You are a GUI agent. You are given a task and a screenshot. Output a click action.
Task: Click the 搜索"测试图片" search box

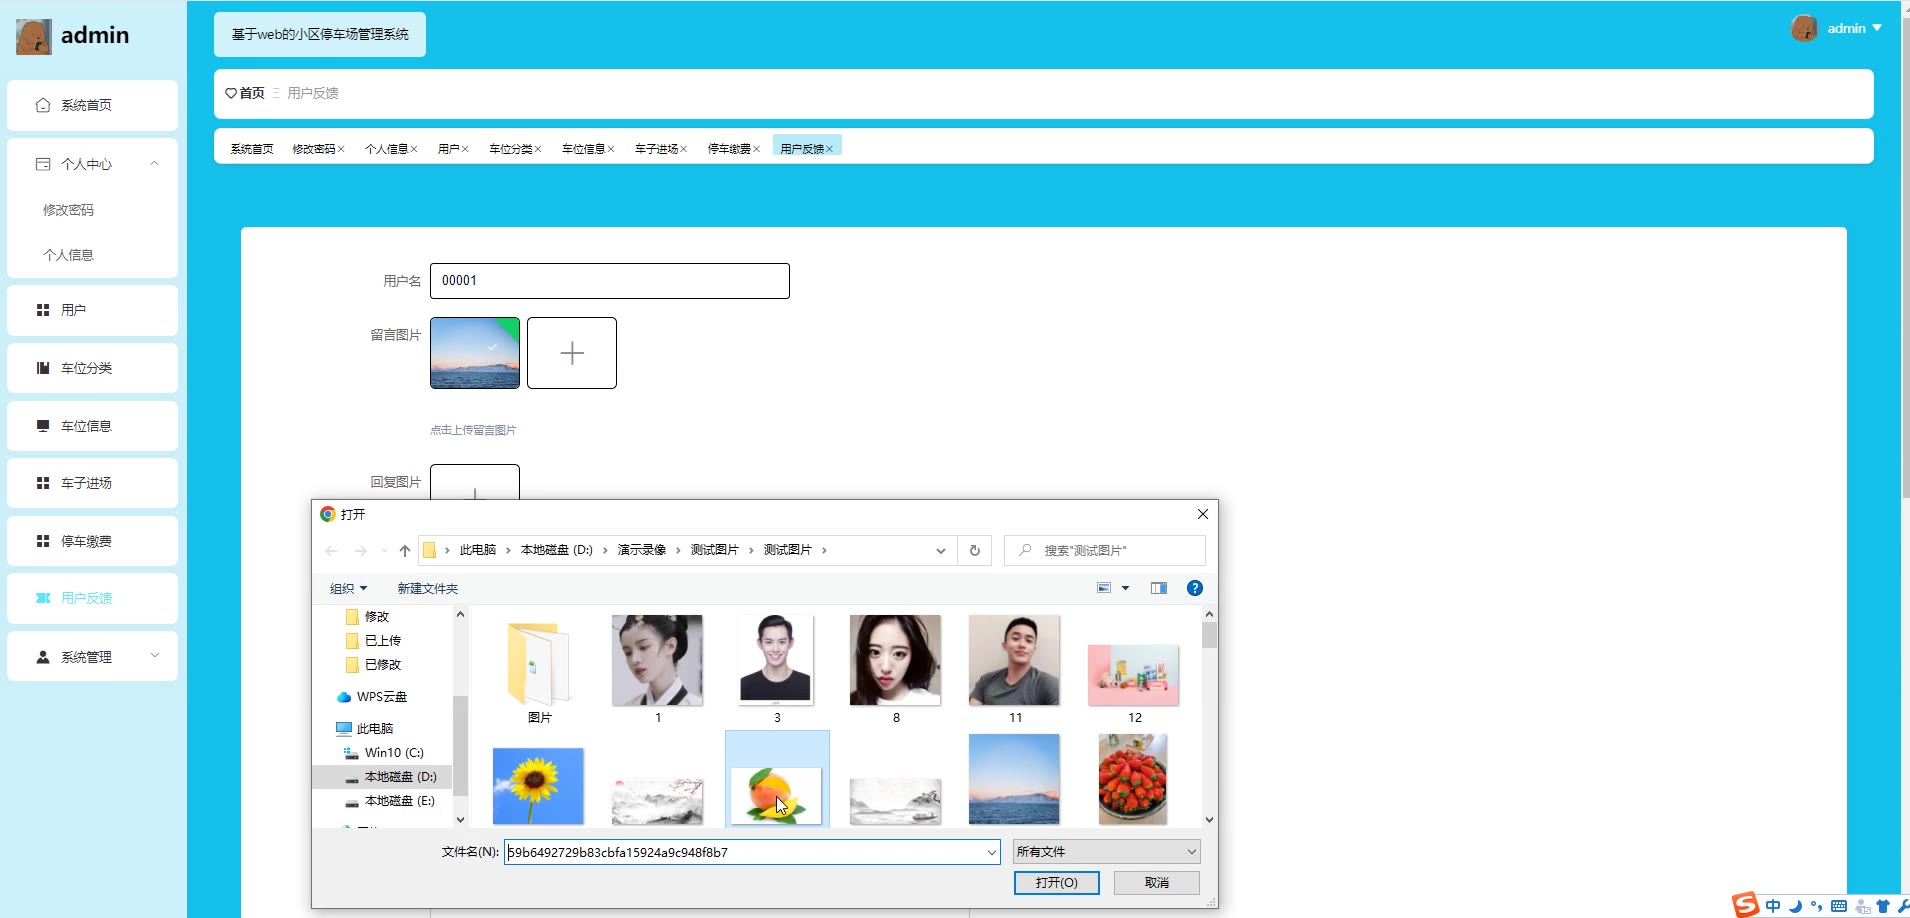[x=1105, y=551]
